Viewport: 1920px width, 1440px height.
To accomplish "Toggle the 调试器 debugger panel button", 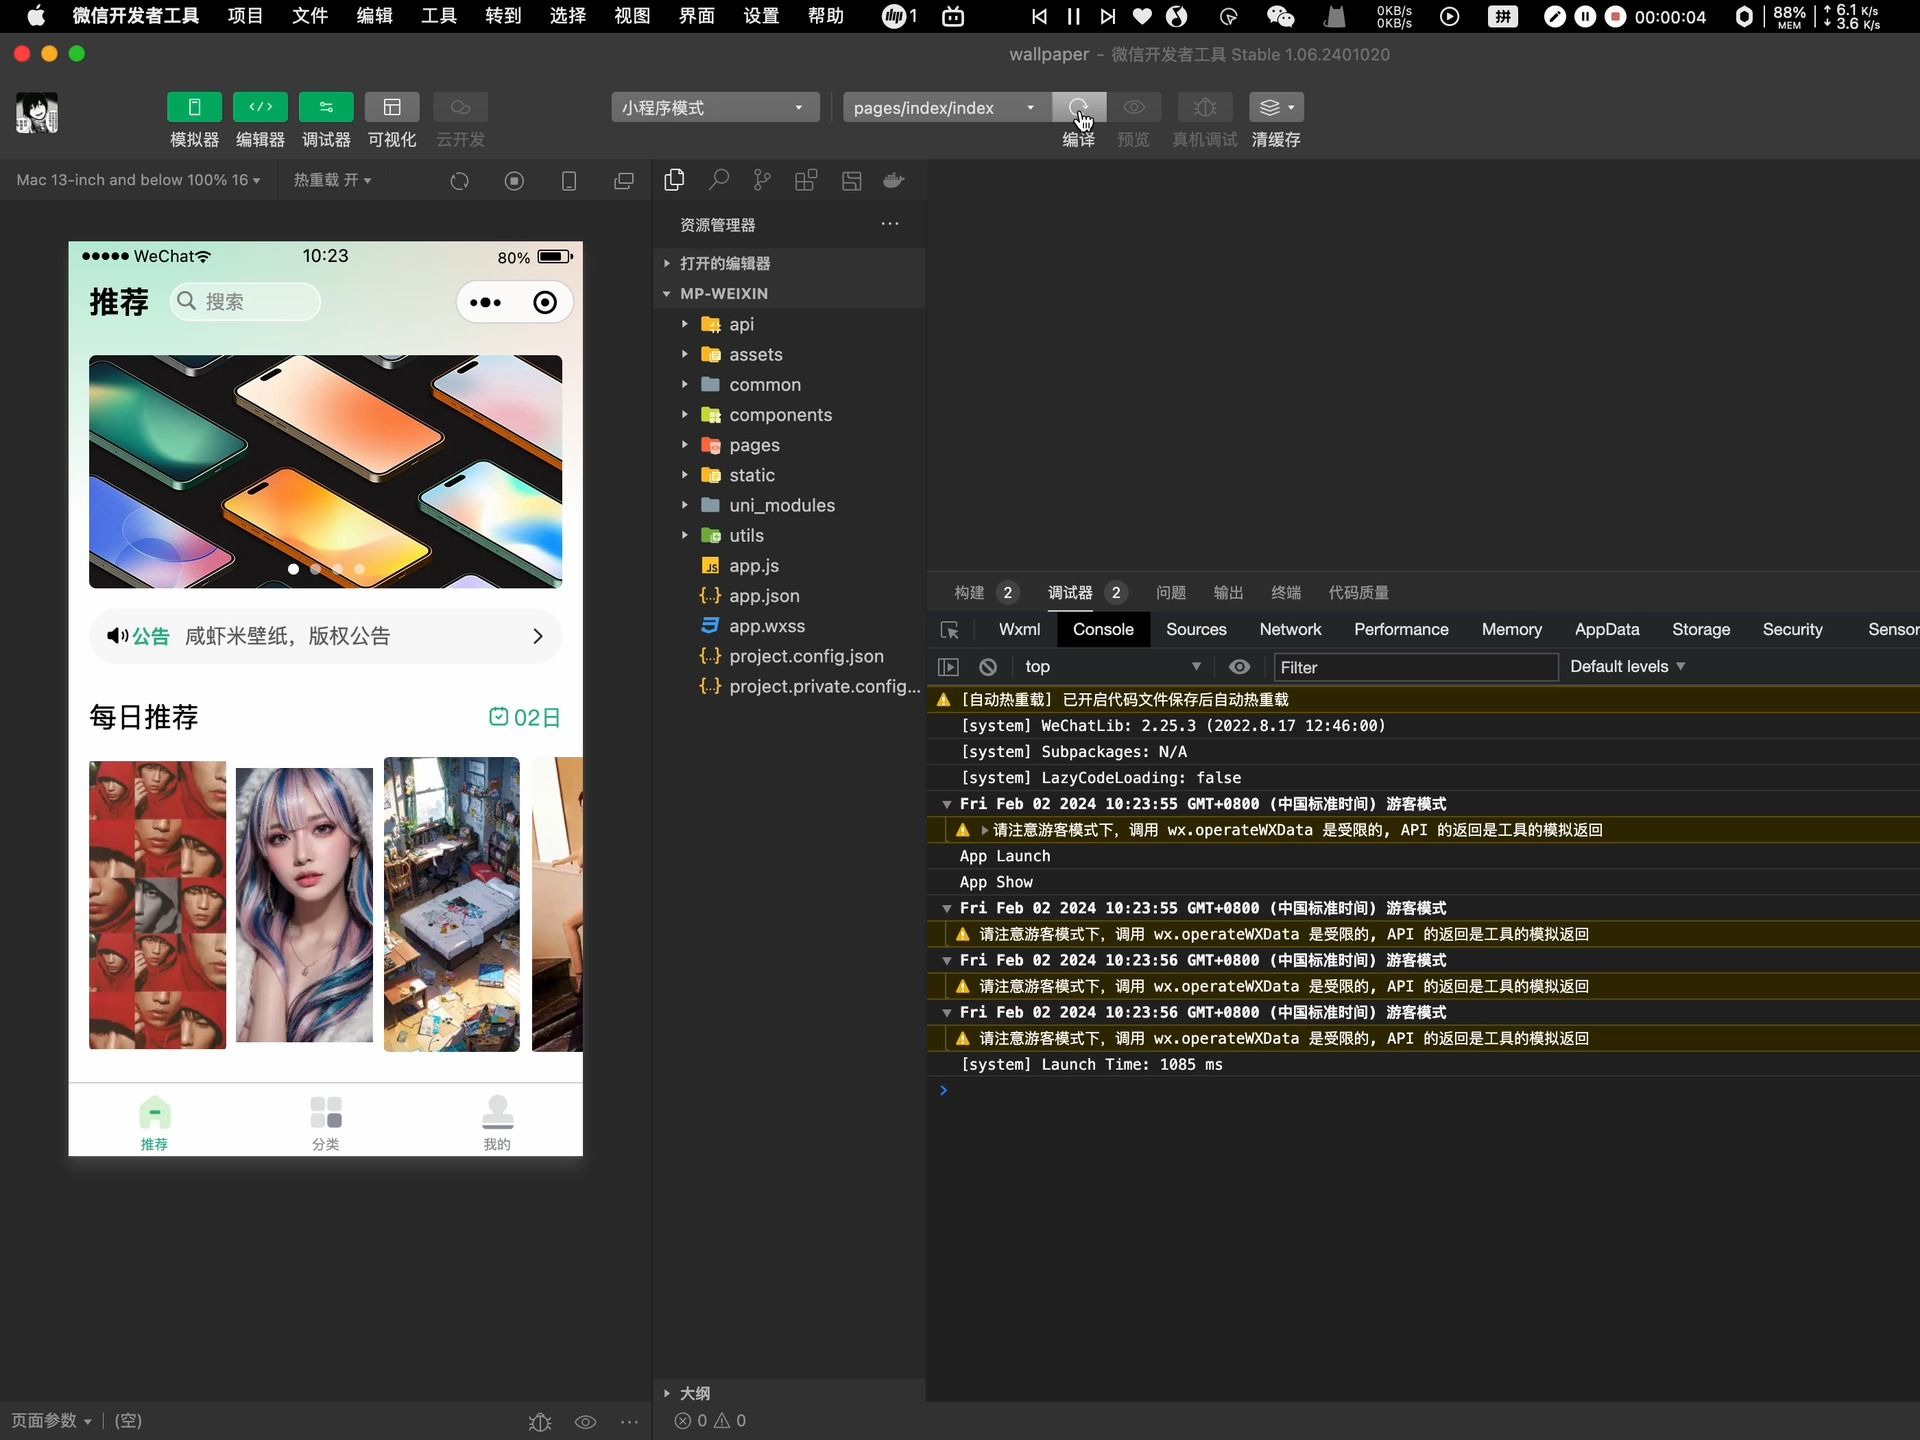I will pyautogui.click(x=326, y=107).
